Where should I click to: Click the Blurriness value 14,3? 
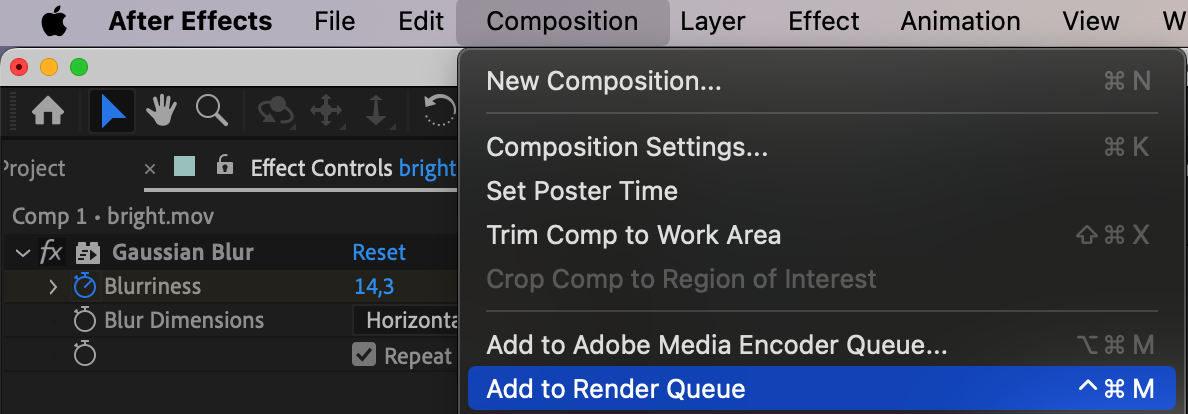pos(374,287)
